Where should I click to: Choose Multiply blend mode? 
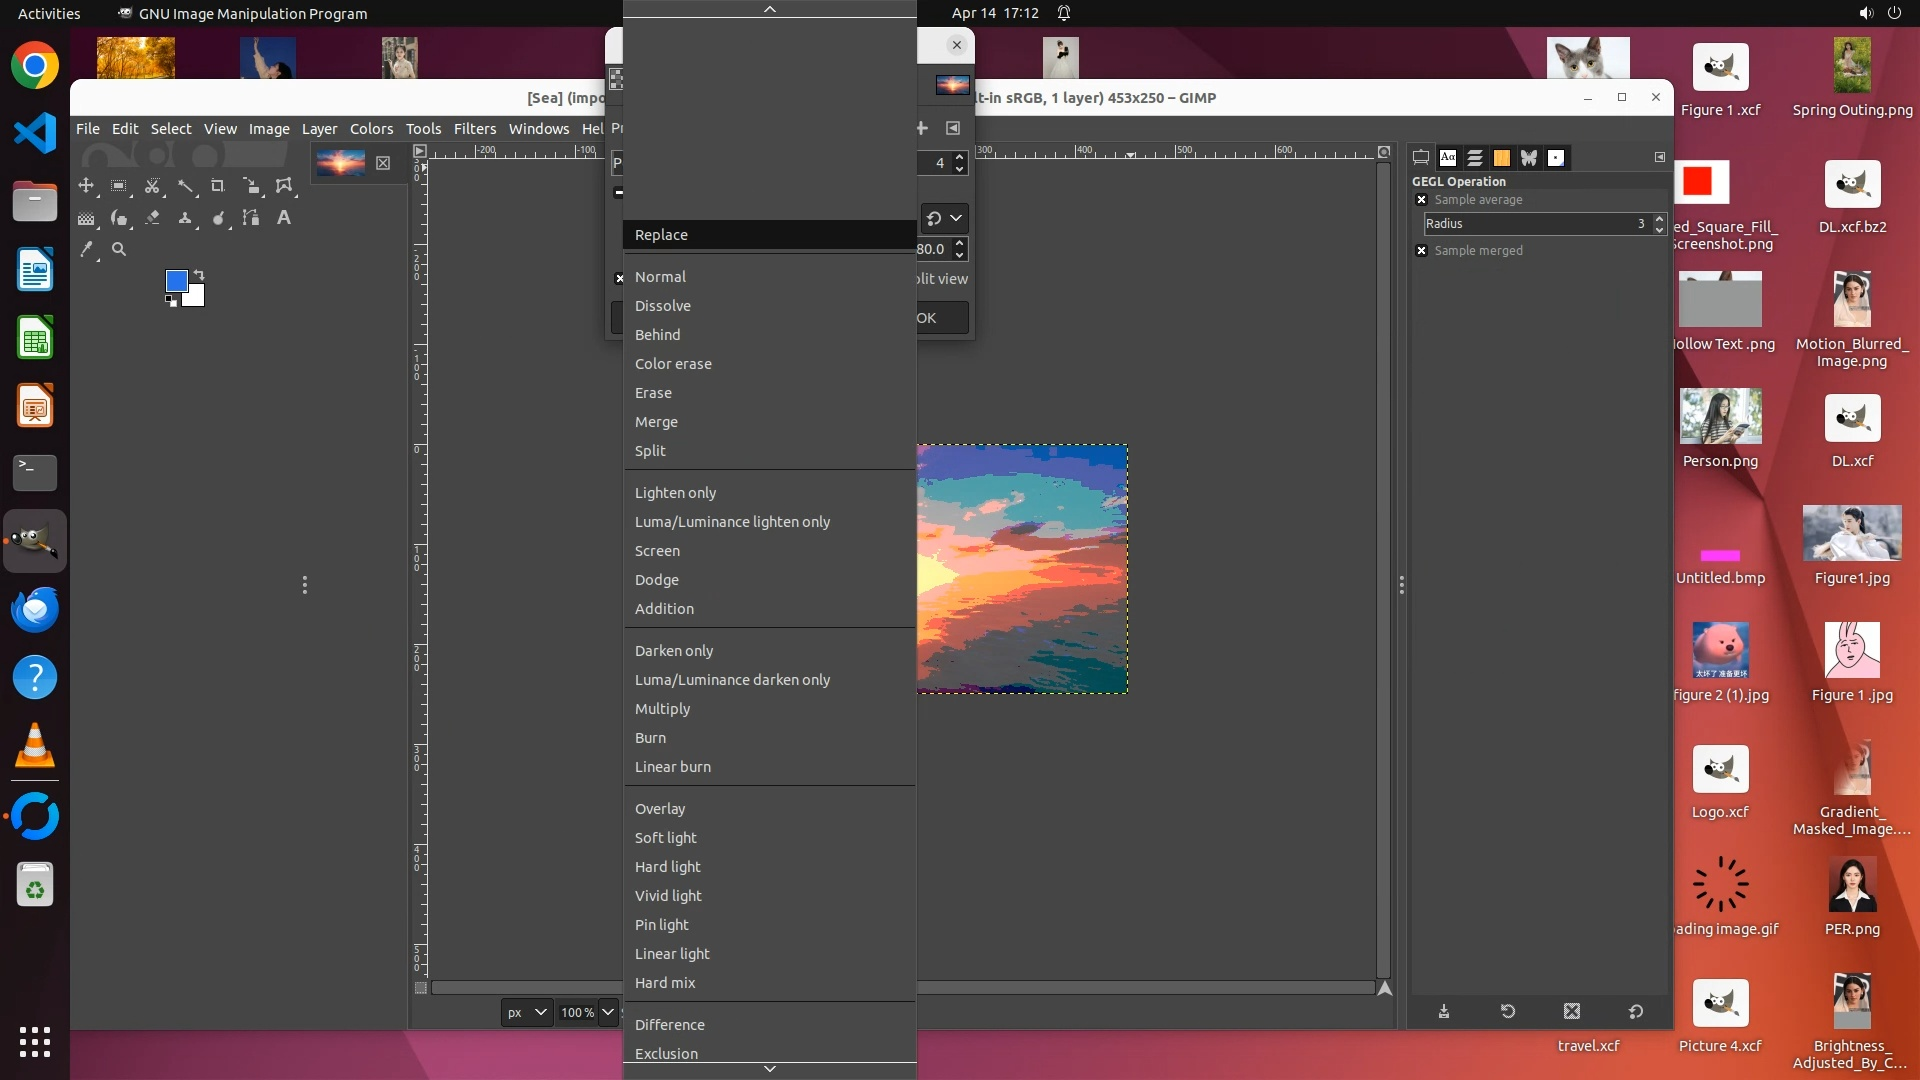[x=662, y=709]
